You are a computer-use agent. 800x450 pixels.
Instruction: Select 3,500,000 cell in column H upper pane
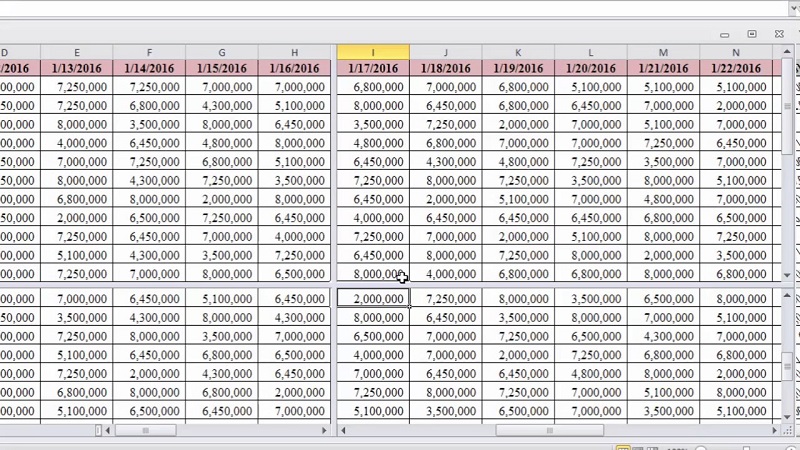pyautogui.click(x=294, y=180)
